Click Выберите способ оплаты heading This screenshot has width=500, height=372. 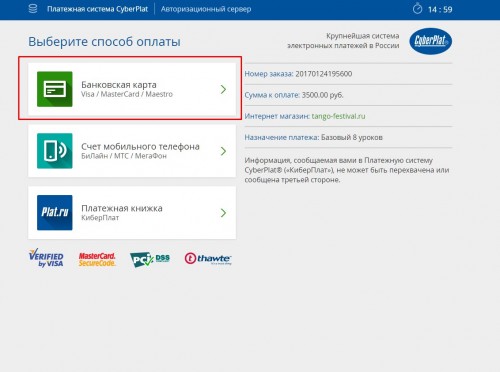(x=104, y=42)
